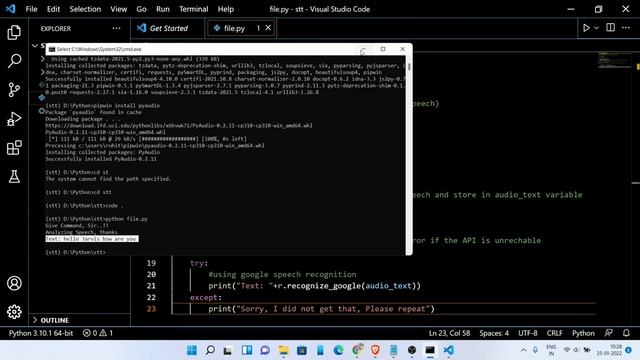This screenshot has height=360, width=640.
Task: Change the CRLF end of line sequence
Action: click(x=554, y=333)
